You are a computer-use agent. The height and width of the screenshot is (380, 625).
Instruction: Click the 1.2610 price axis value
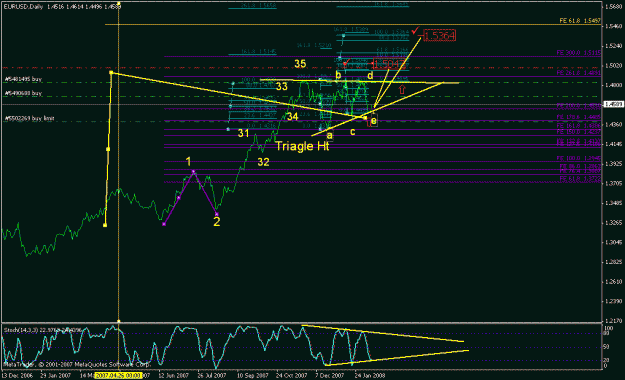(613, 282)
